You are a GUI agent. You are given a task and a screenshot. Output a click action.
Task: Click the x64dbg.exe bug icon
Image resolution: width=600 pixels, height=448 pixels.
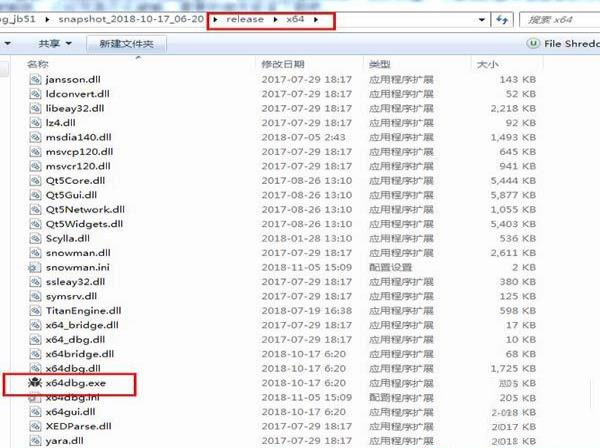35,383
